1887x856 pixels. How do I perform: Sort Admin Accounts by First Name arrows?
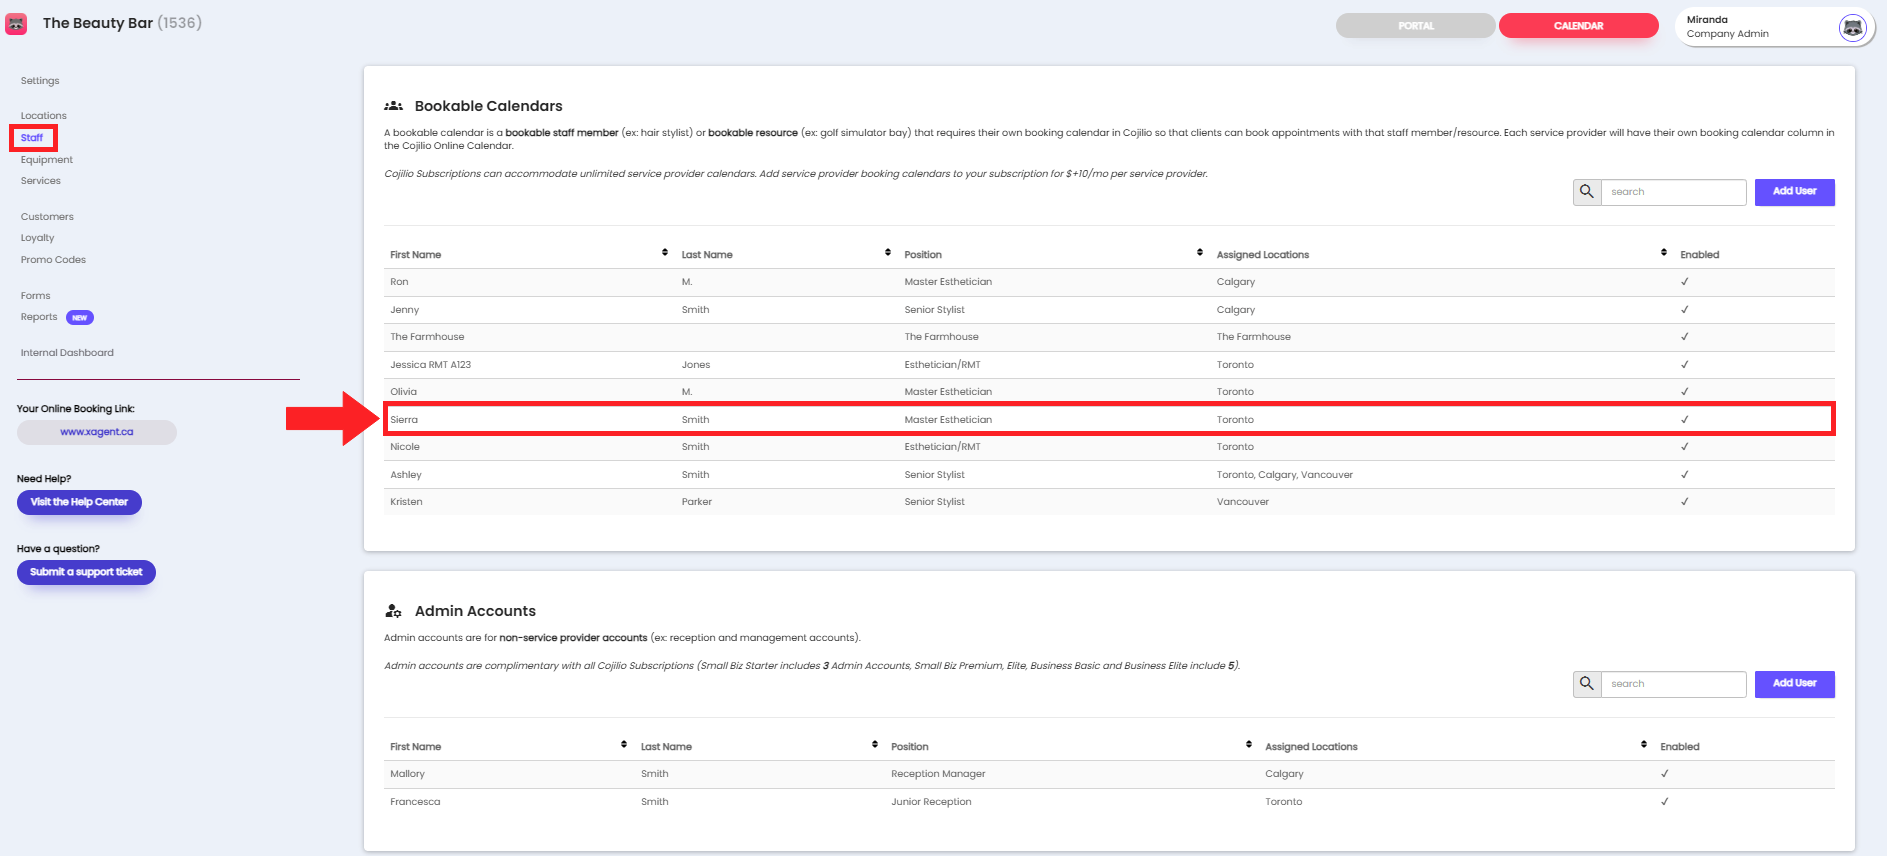(x=624, y=745)
